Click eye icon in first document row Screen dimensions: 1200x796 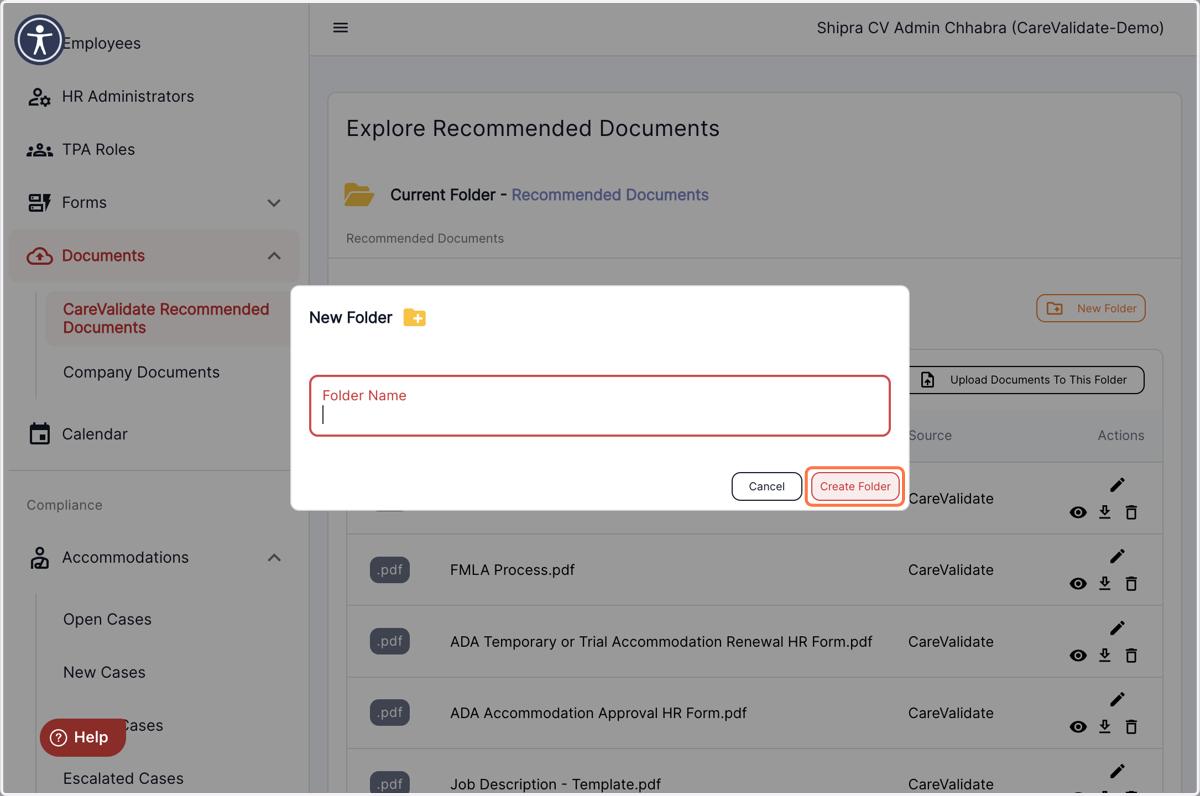(1078, 513)
